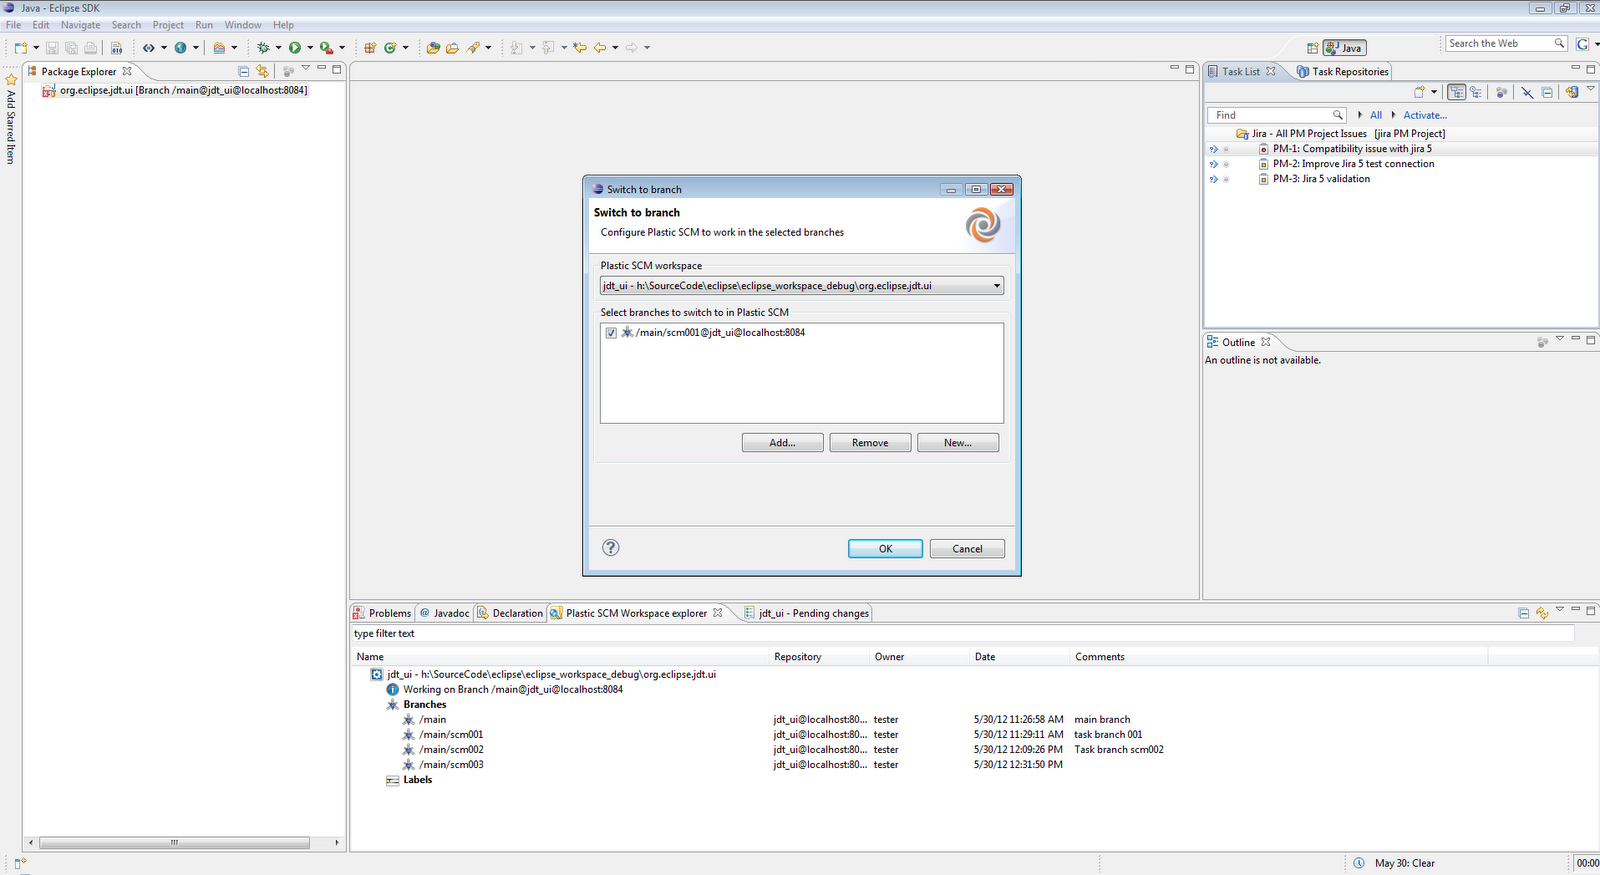Uncheck the /main/scm001 branch checkbox
This screenshot has width=1600, height=875.
[x=611, y=333]
